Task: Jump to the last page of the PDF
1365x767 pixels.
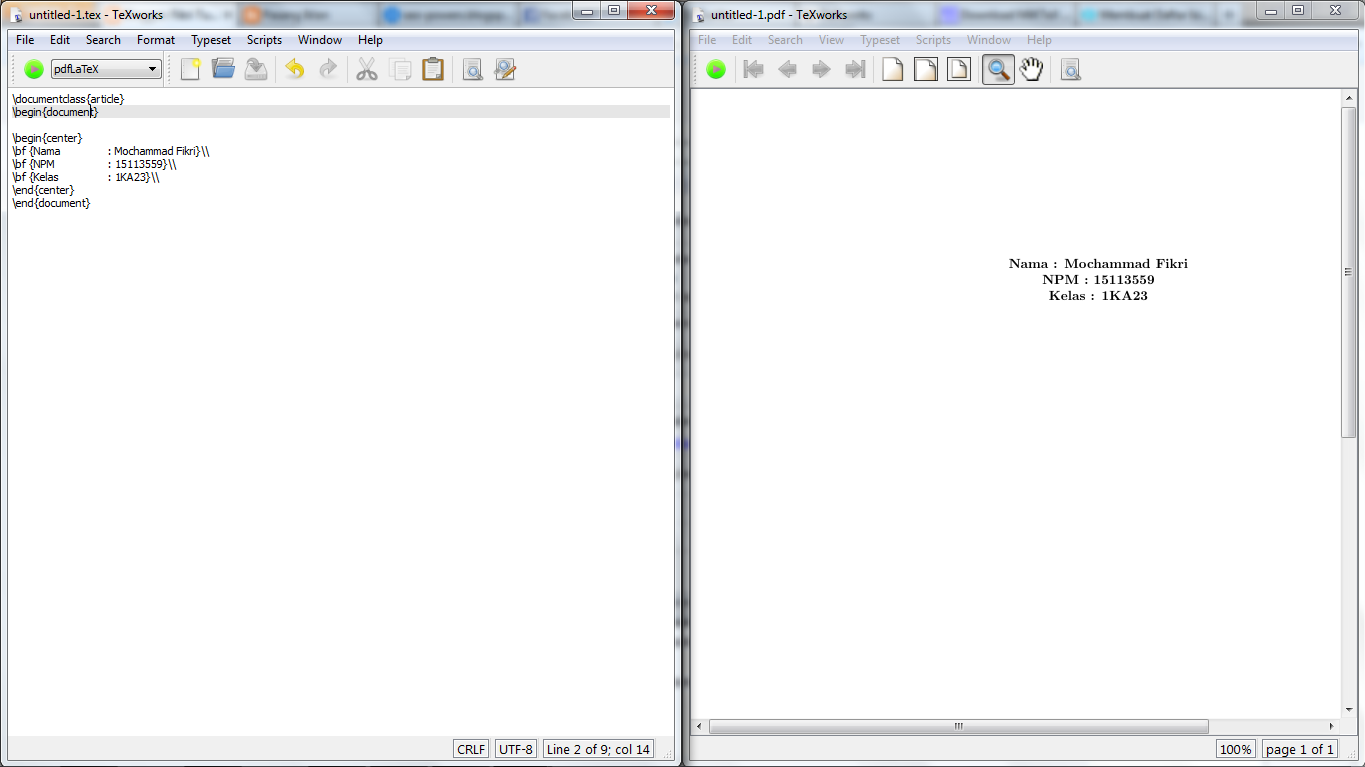Action: pyautogui.click(x=853, y=68)
